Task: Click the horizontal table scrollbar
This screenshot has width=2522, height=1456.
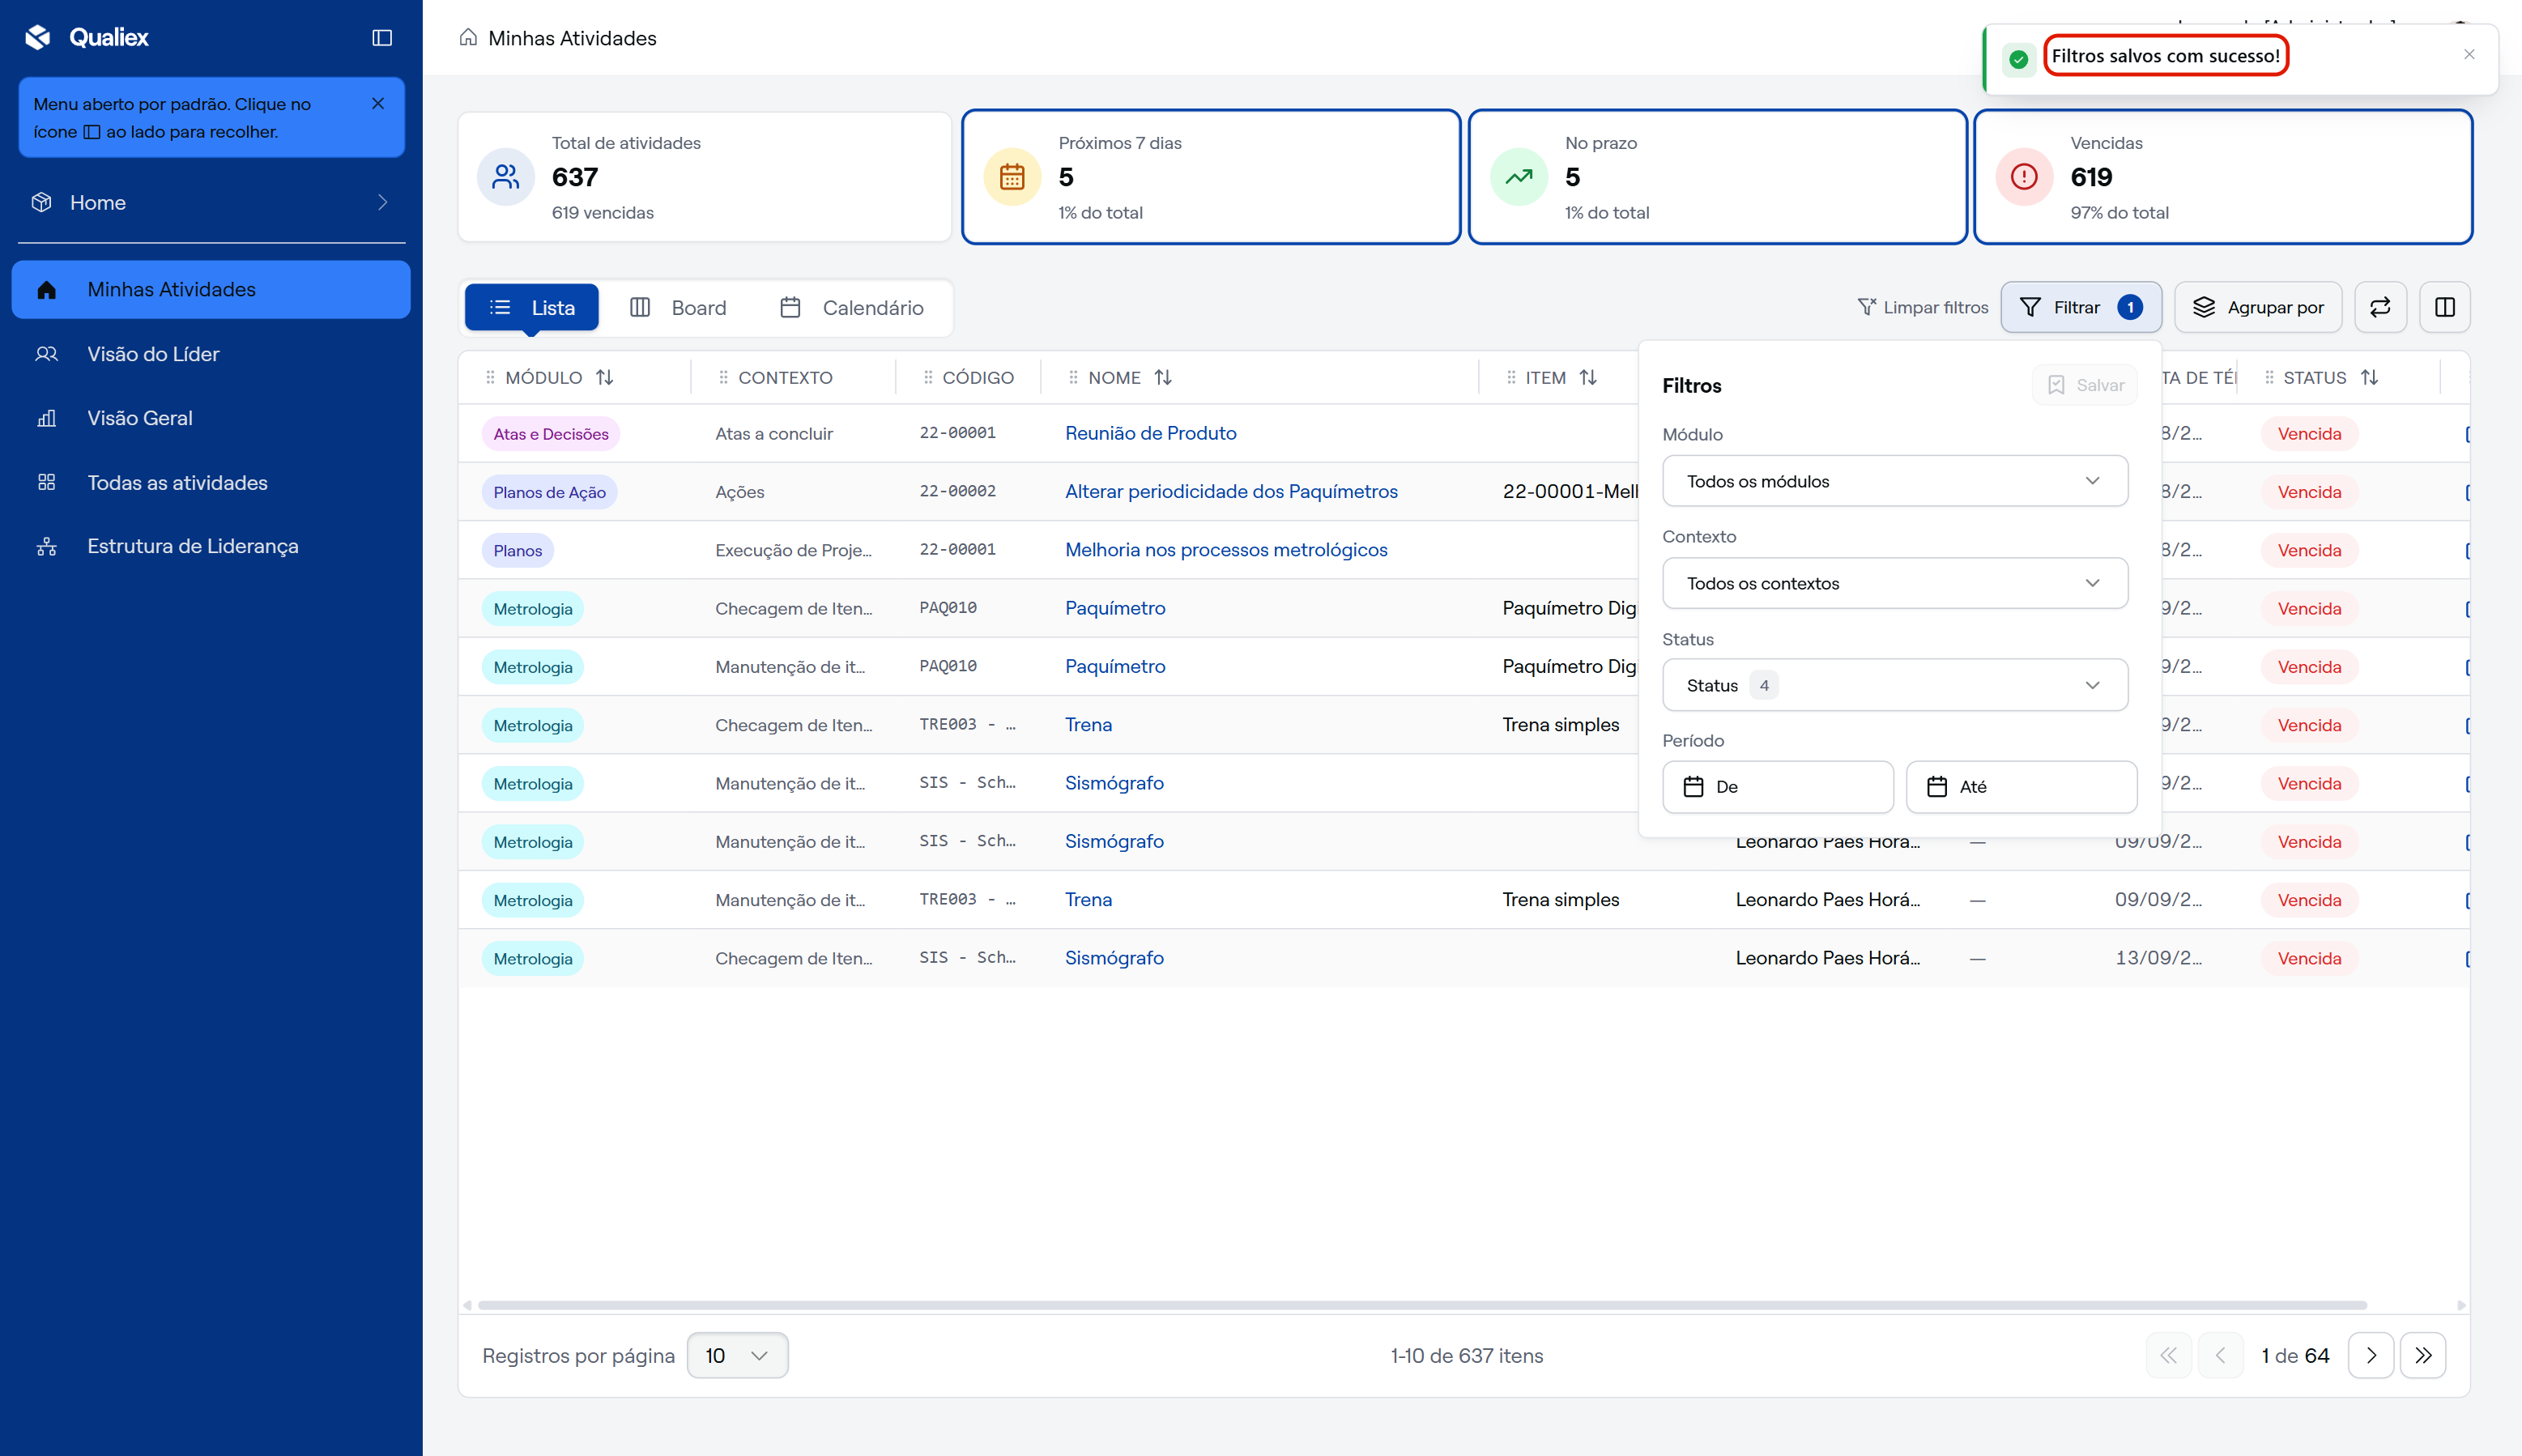Action: pos(1421,1305)
